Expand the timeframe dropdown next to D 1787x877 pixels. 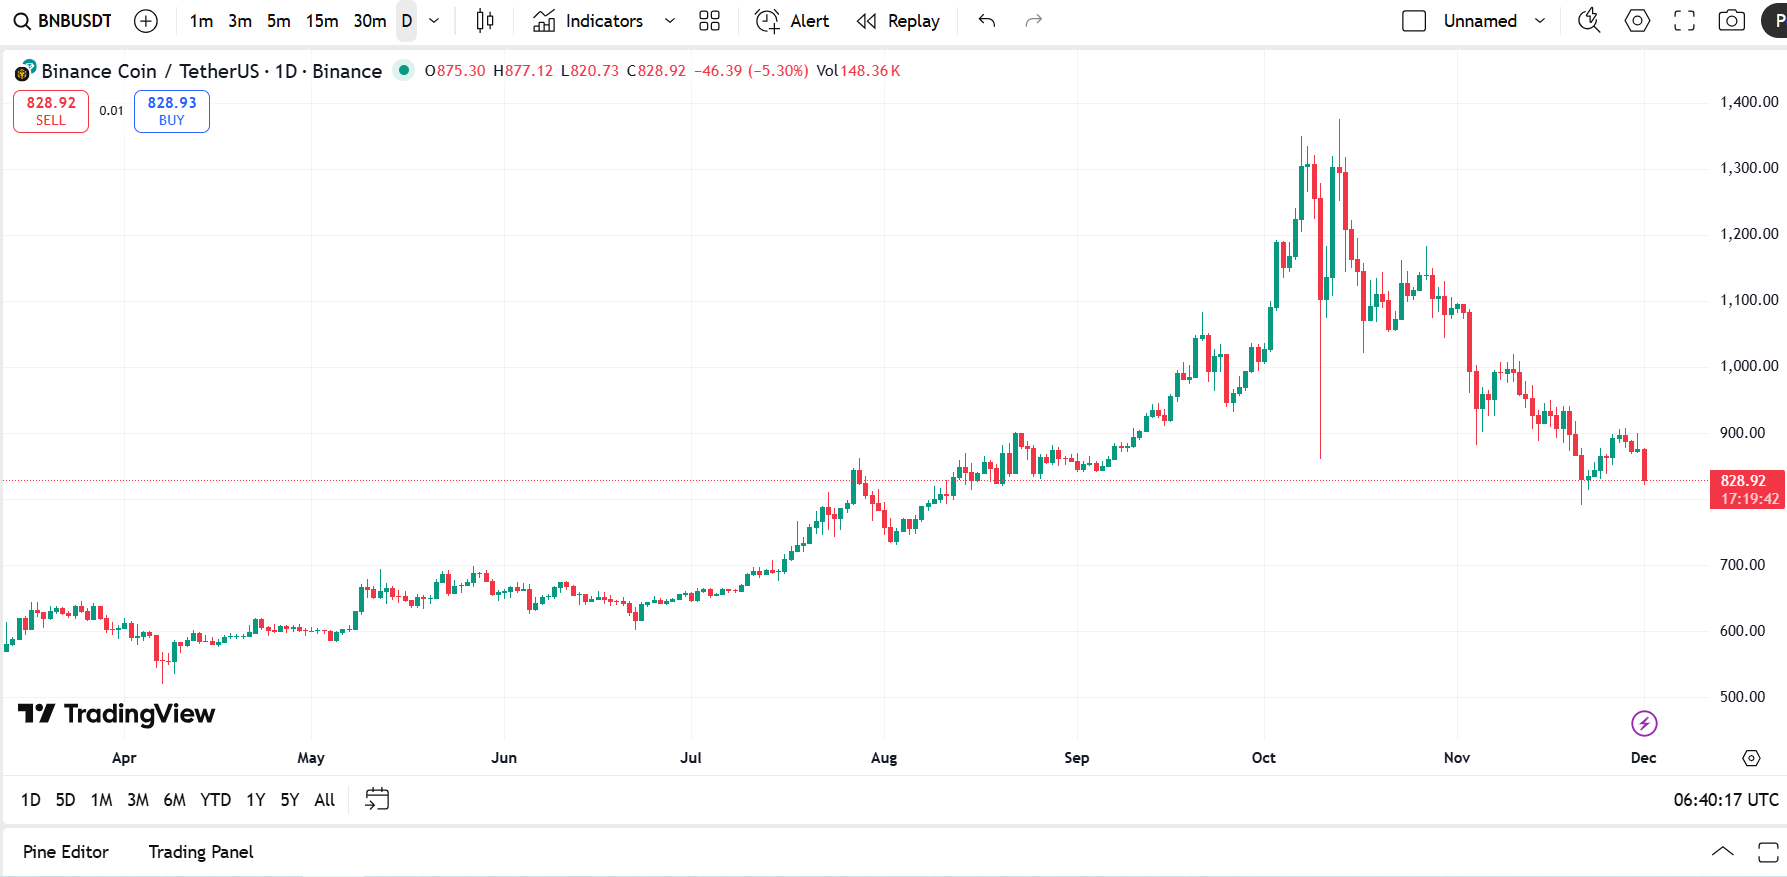click(x=433, y=20)
